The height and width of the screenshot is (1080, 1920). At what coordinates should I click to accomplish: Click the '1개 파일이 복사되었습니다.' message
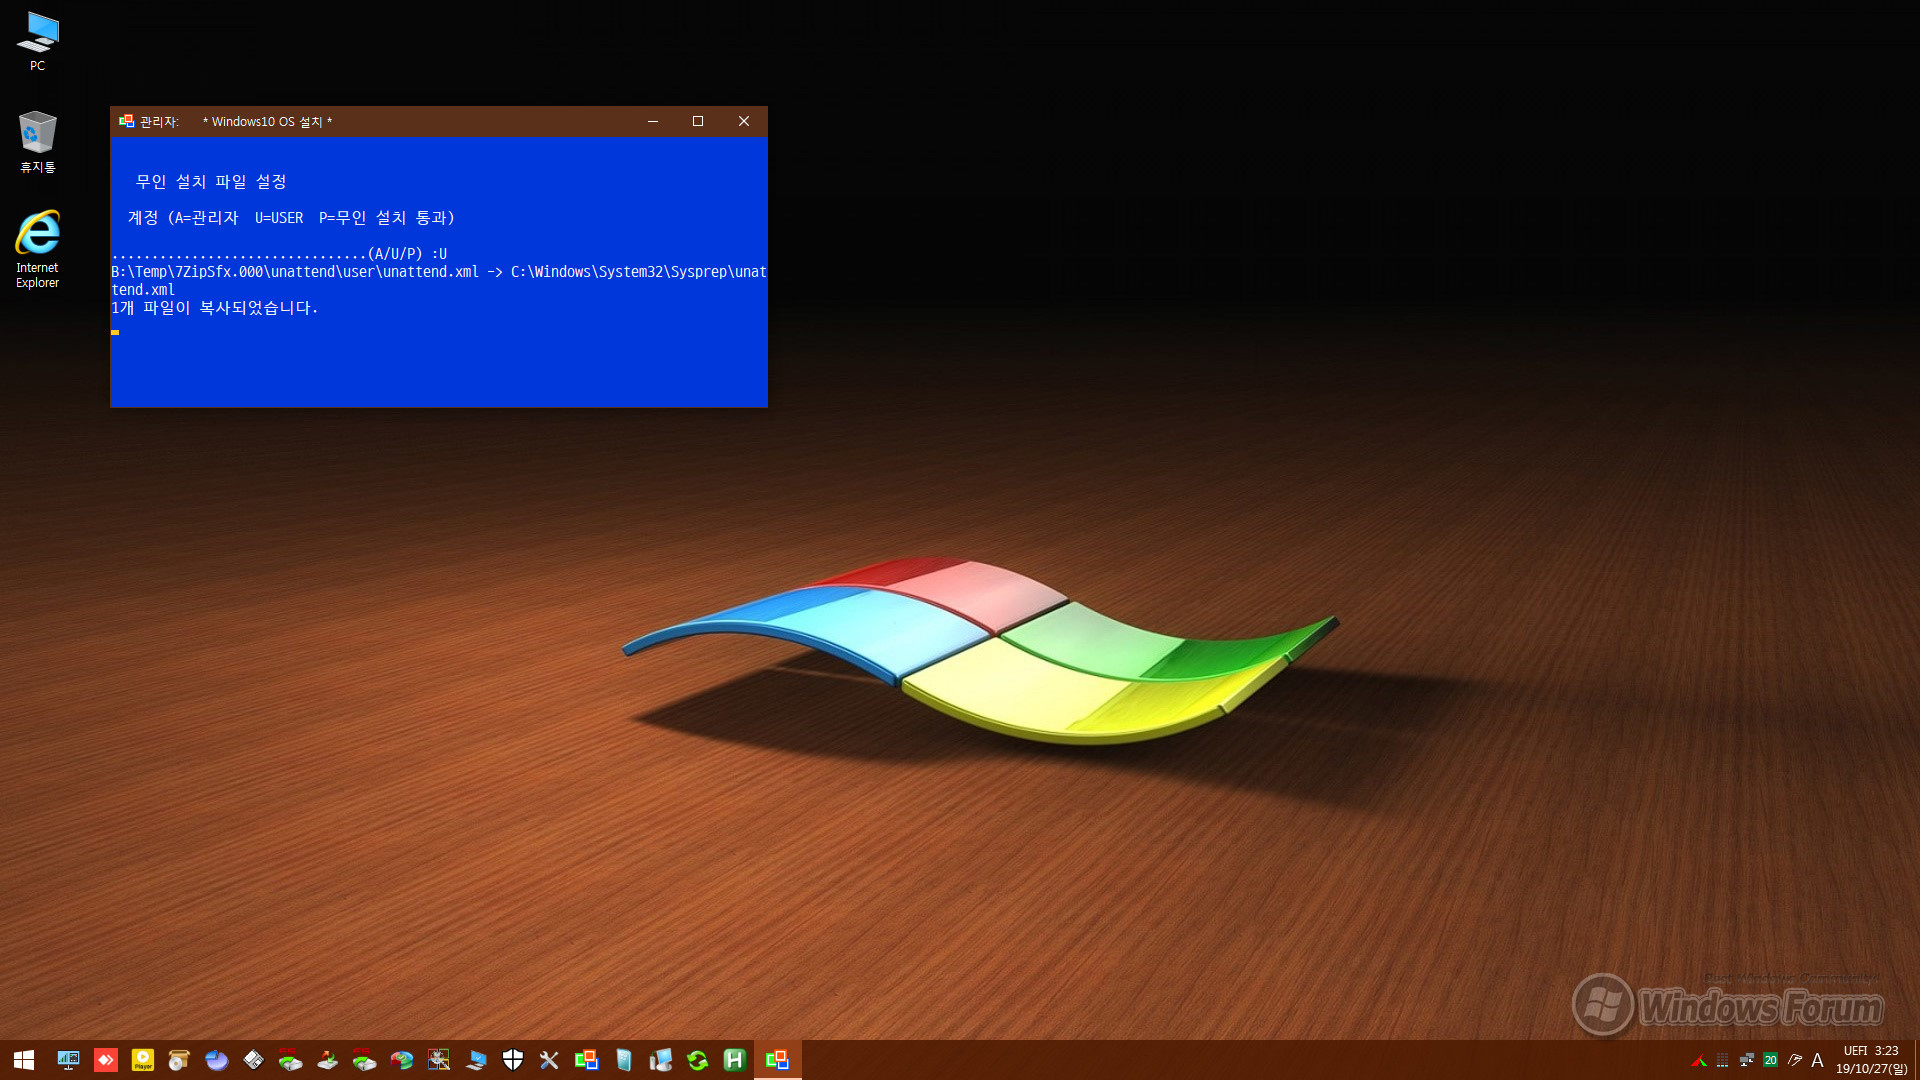point(215,308)
